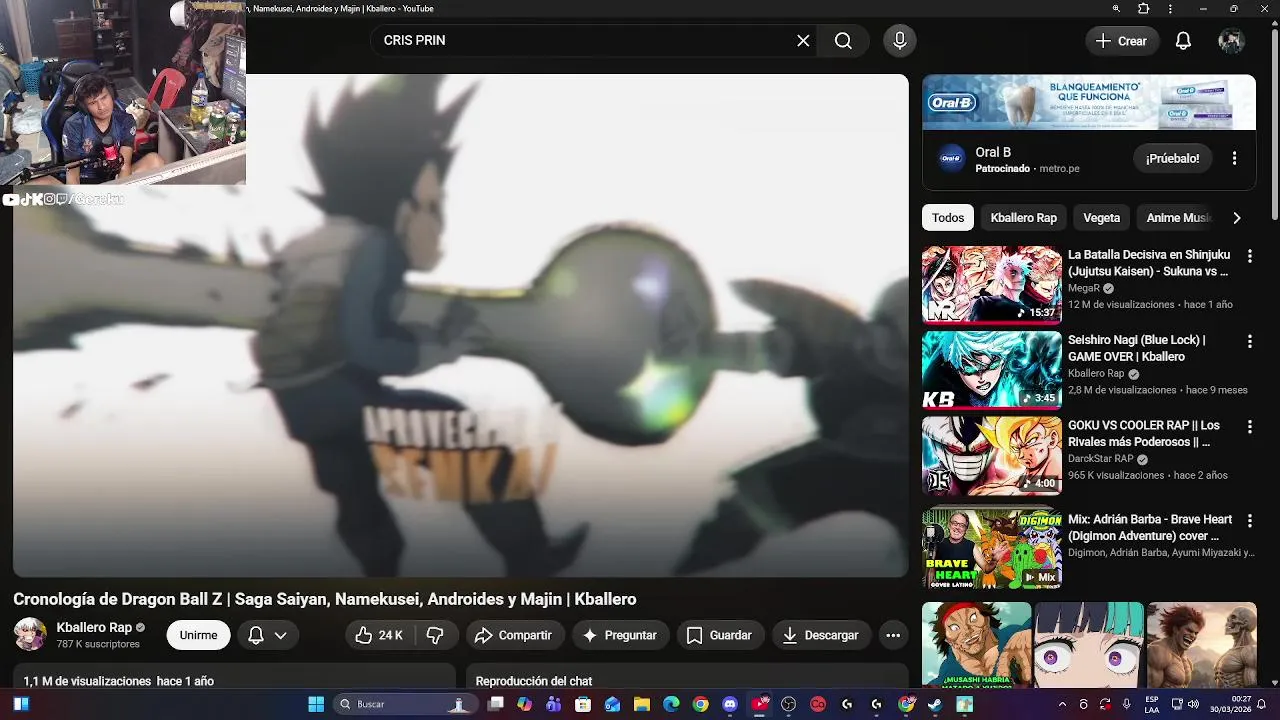Open Windows notification center bell
Image resolution: width=1280 pixels, height=720 pixels.
[x=1262, y=704]
